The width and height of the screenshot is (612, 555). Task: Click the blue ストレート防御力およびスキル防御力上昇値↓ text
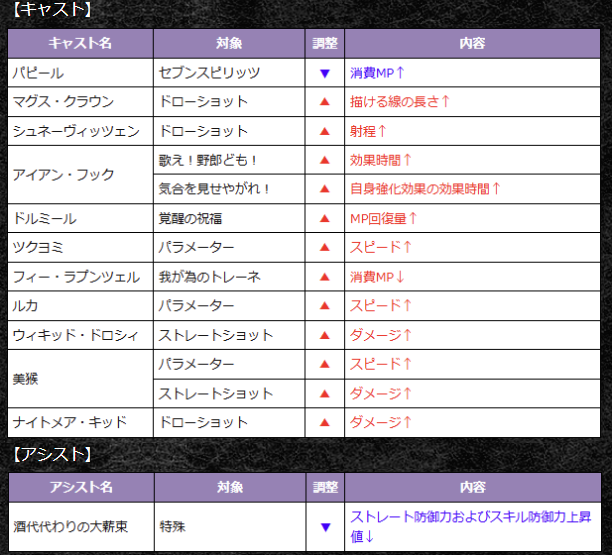point(471,527)
